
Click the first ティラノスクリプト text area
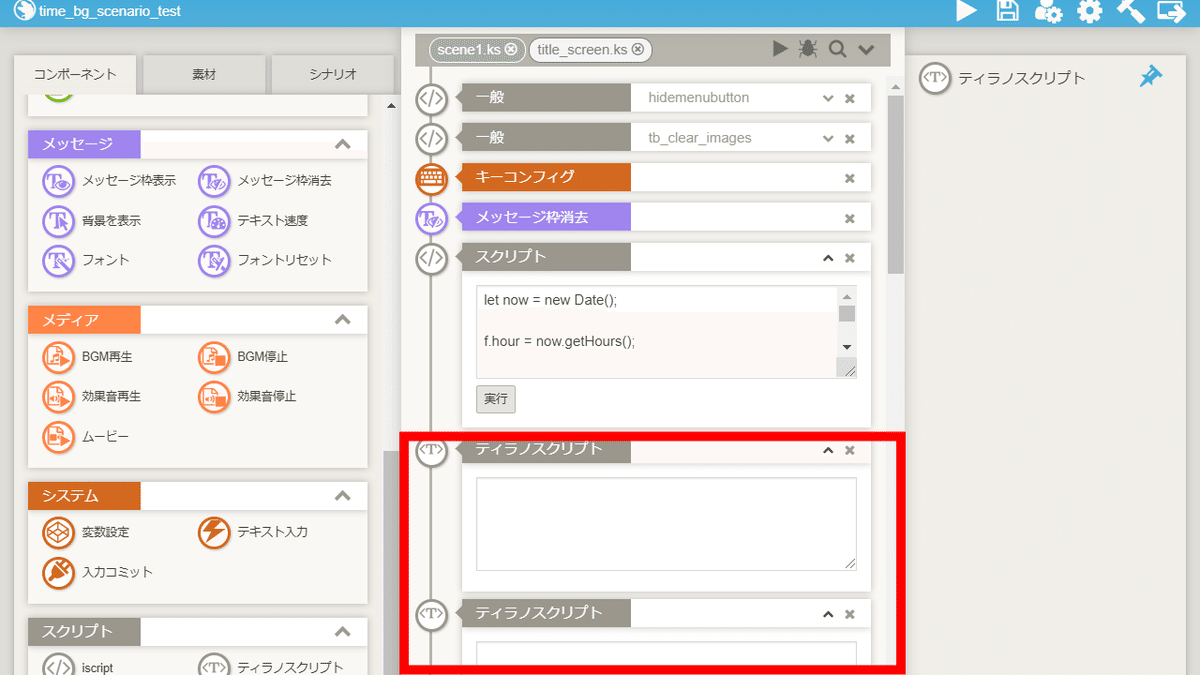[666, 524]
